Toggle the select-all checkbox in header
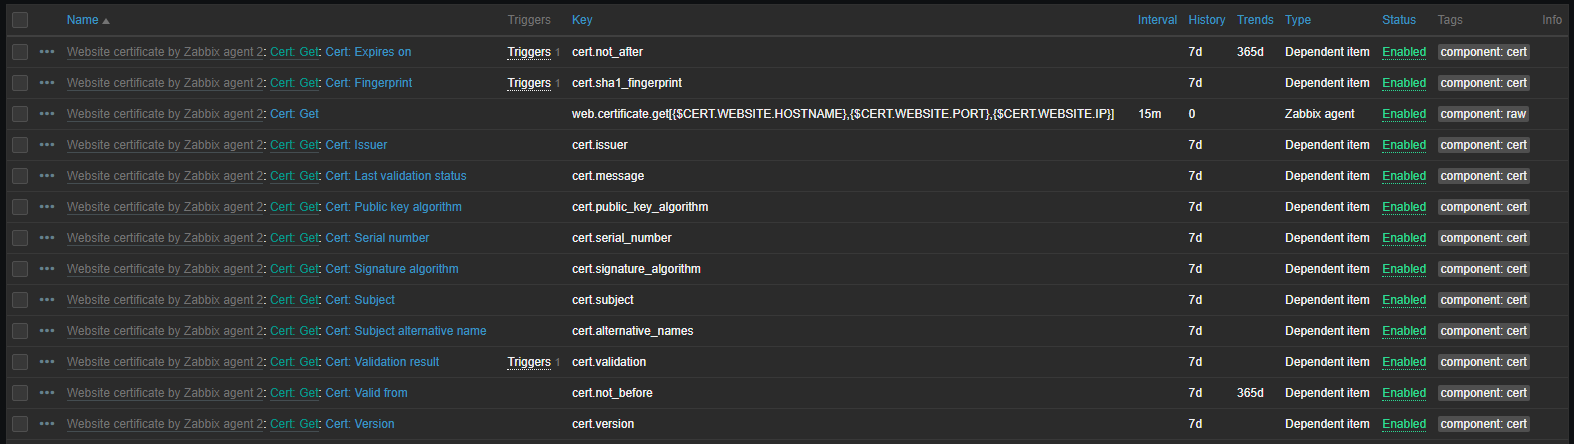The image size is (1574, 444). click(x=20, y=20)
